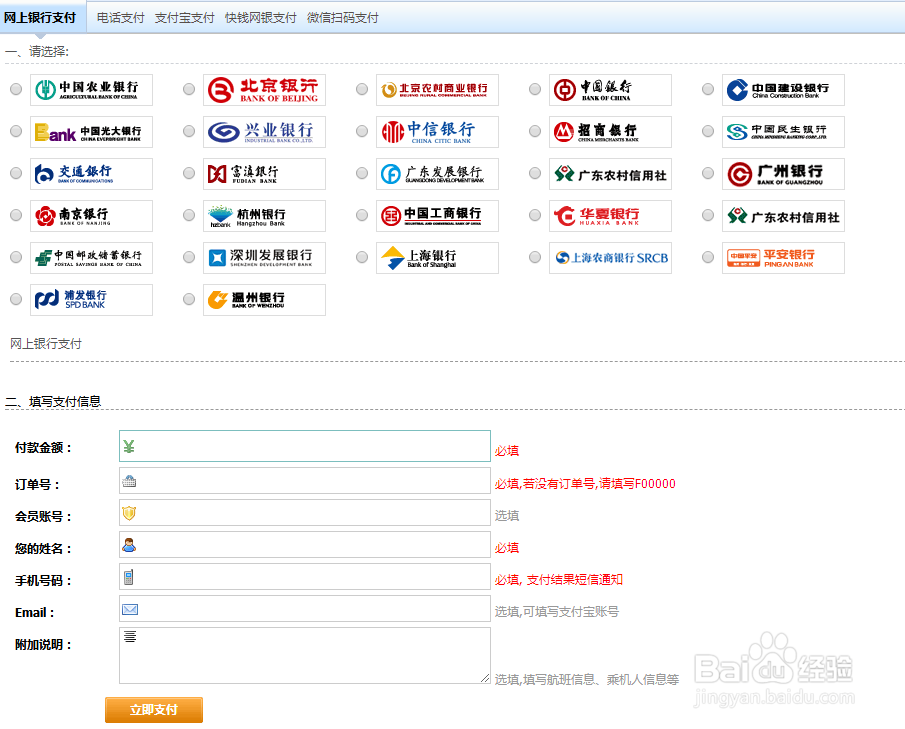The height and width of the screenshot is (729, 905).
Task: Select the radio button for China Construction Bank
Action: (708, 89)
